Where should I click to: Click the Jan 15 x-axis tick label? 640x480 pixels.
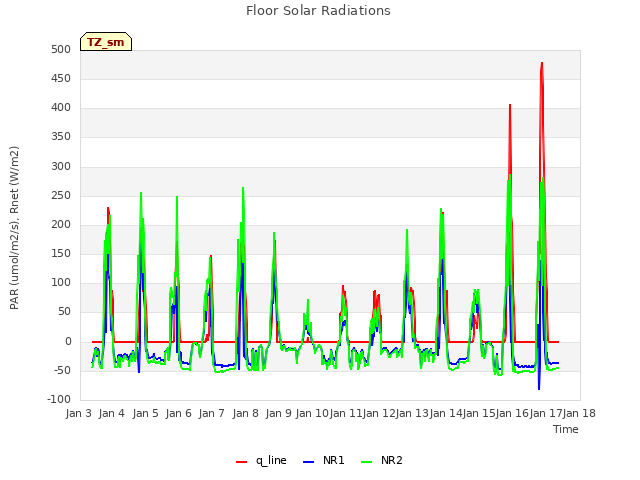[479, 413]
